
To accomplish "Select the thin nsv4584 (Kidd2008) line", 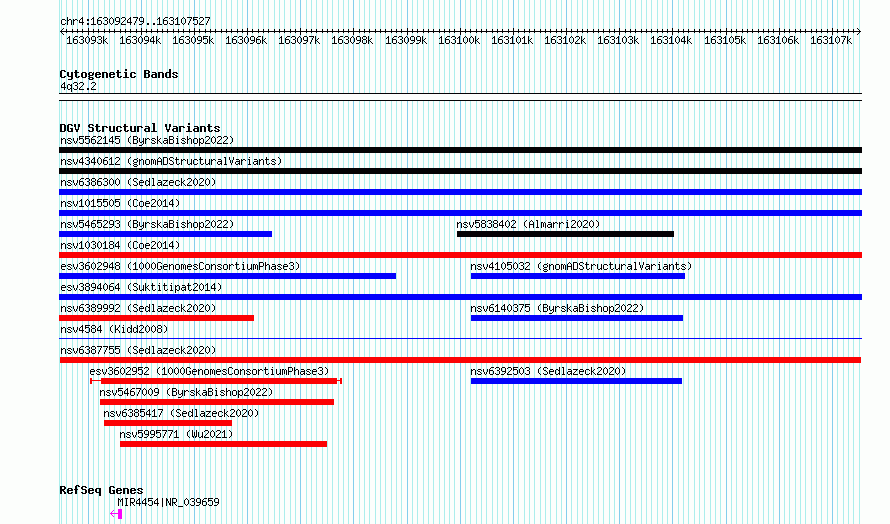I will tap(460, 339).
